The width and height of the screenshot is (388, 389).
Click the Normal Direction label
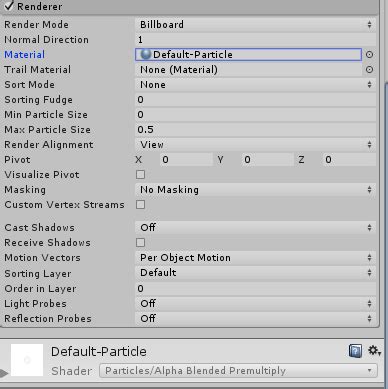click(x=46, y=40)
